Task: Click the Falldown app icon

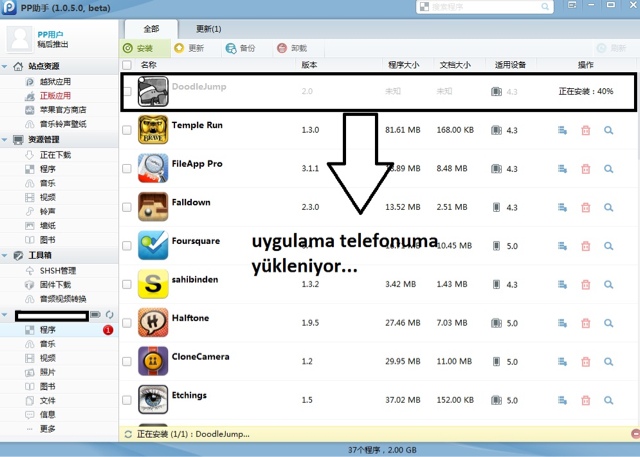Action: (x=153, y=207)
